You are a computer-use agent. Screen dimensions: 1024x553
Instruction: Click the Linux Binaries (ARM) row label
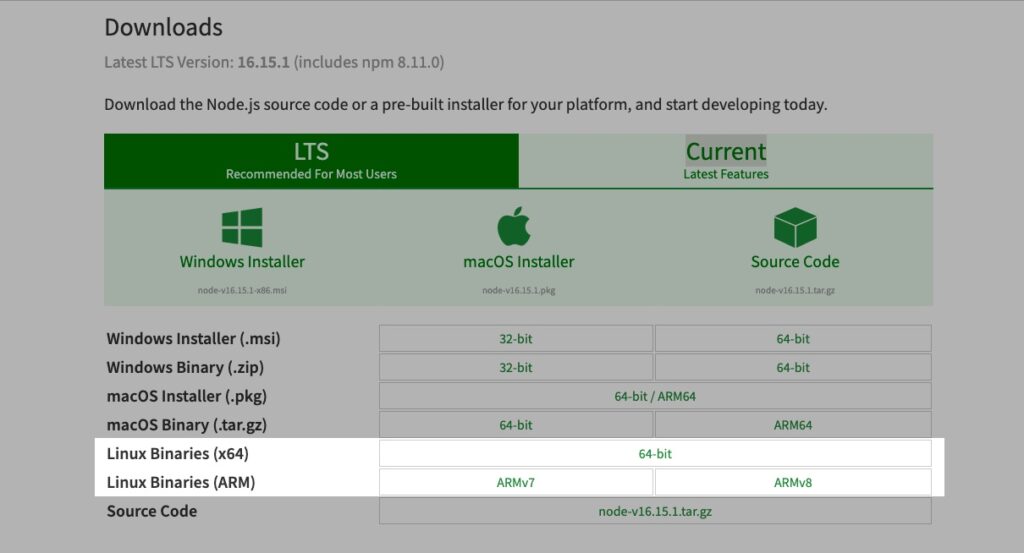click(x=181, y=482)
